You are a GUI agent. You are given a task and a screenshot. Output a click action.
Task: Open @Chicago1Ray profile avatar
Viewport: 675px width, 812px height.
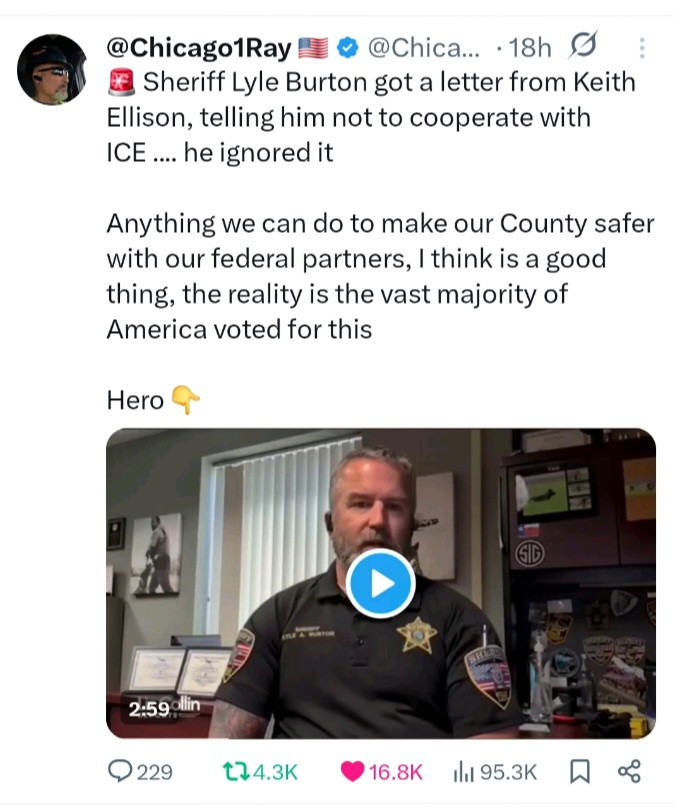click(52, 69)
